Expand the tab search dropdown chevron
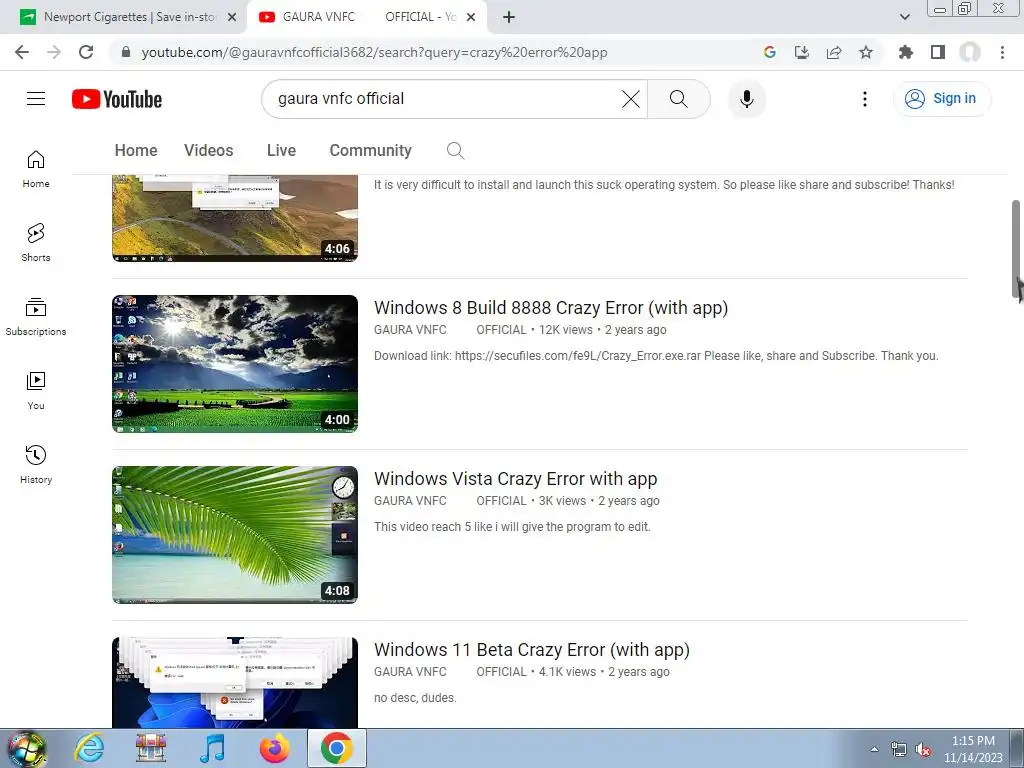Image resolution: width=1024 pixels, height=768 pixels. coord(904,17)
